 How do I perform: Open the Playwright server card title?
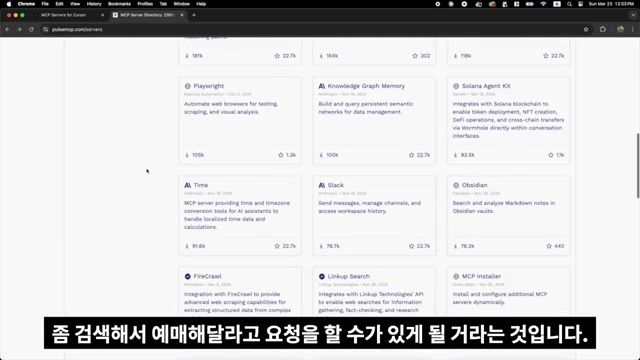[209, 86]
